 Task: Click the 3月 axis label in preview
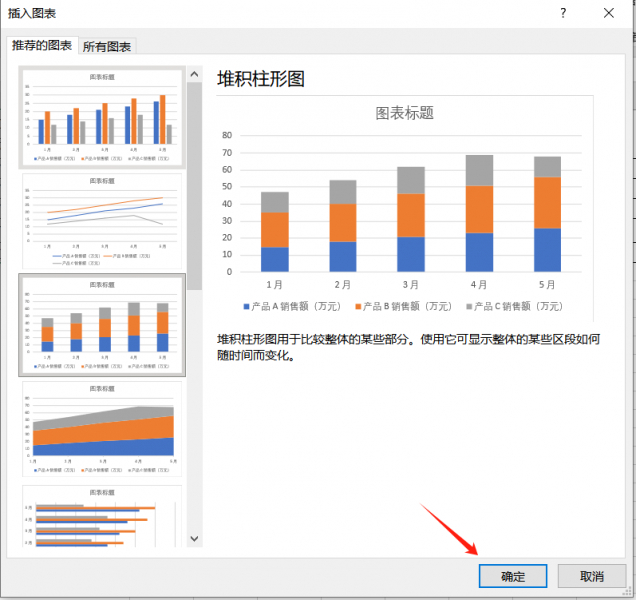410,285
